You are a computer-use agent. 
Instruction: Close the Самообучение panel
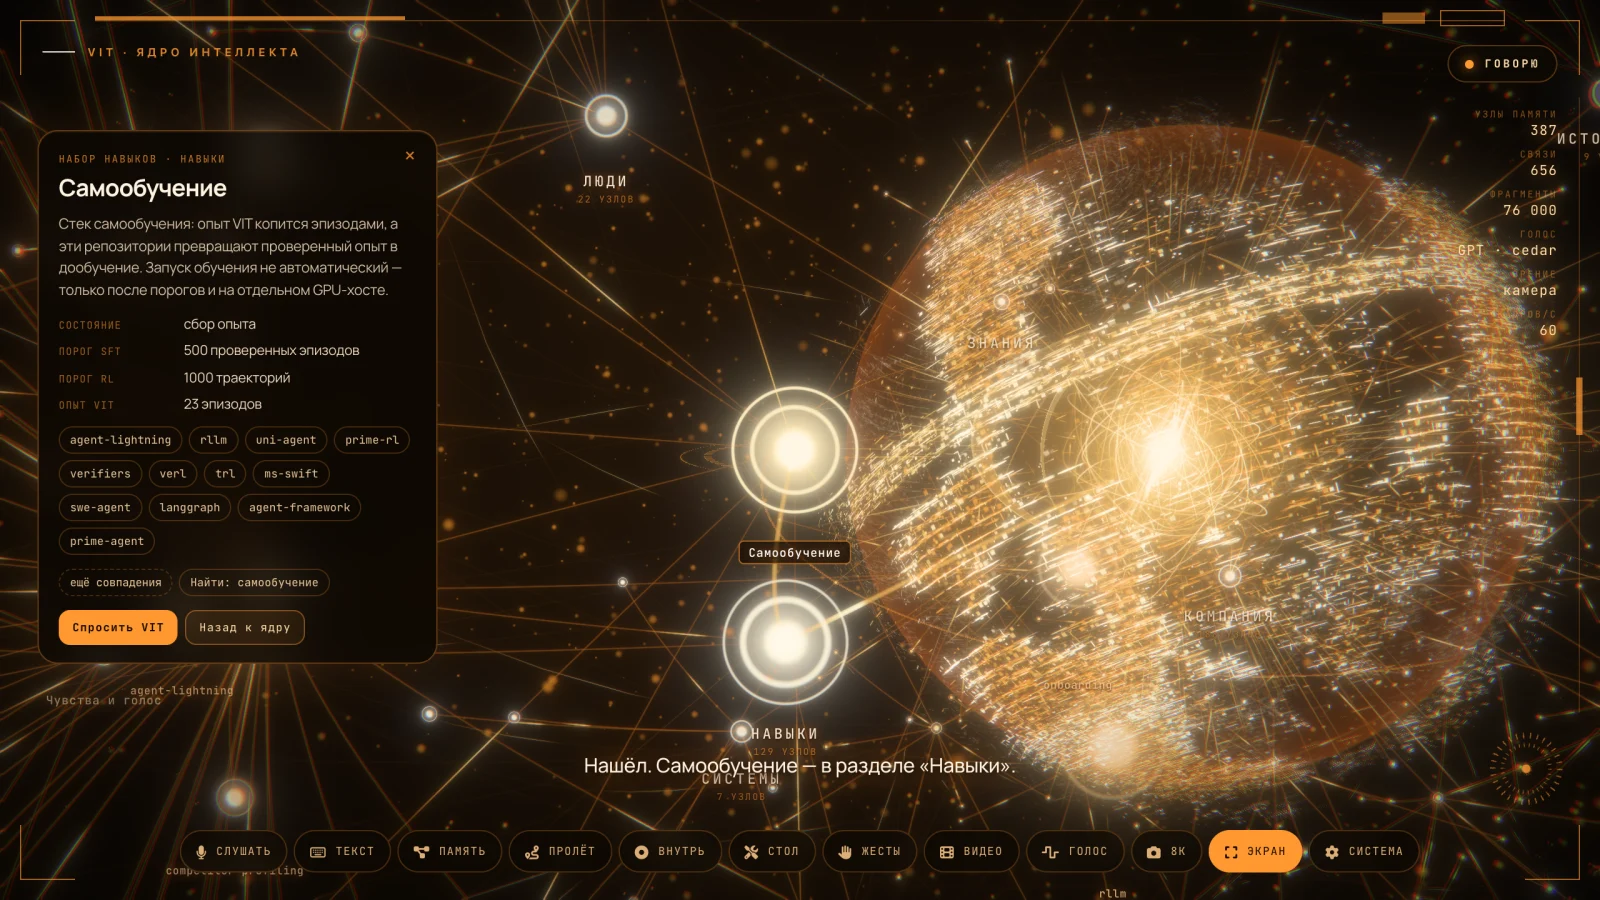pyautogui.click(x=410, y=156)
